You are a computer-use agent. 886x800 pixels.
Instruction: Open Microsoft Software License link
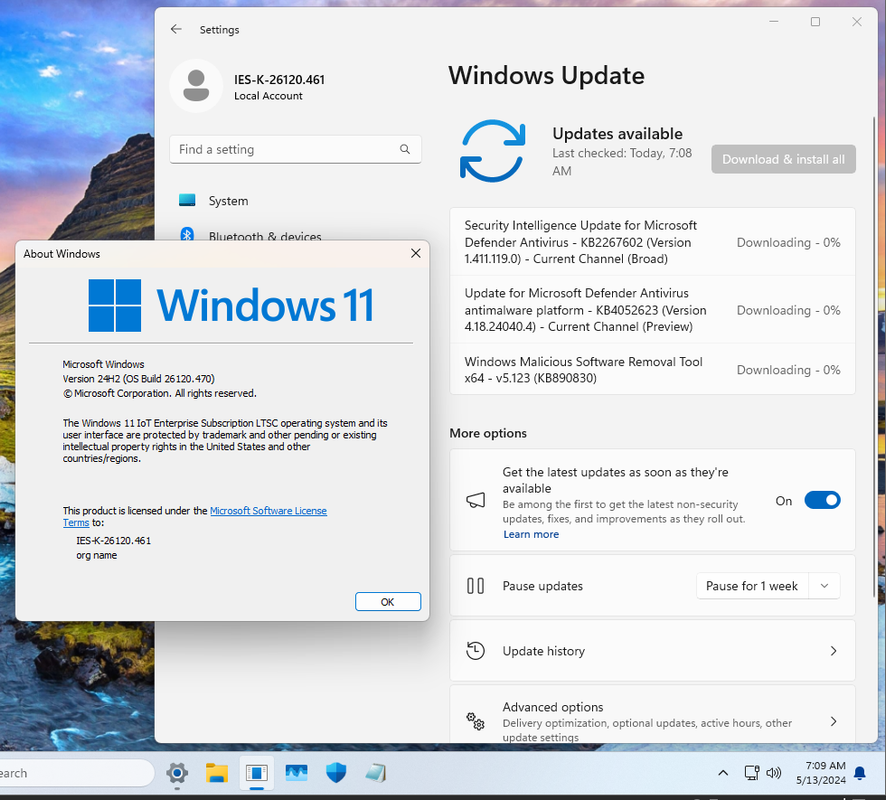click(268, 511)
